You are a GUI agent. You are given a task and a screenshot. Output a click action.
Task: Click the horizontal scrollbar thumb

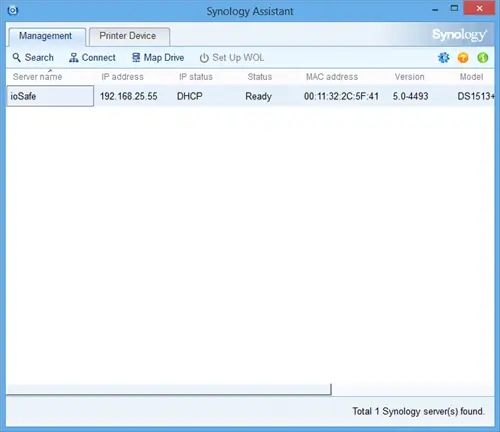coord(169,389)
